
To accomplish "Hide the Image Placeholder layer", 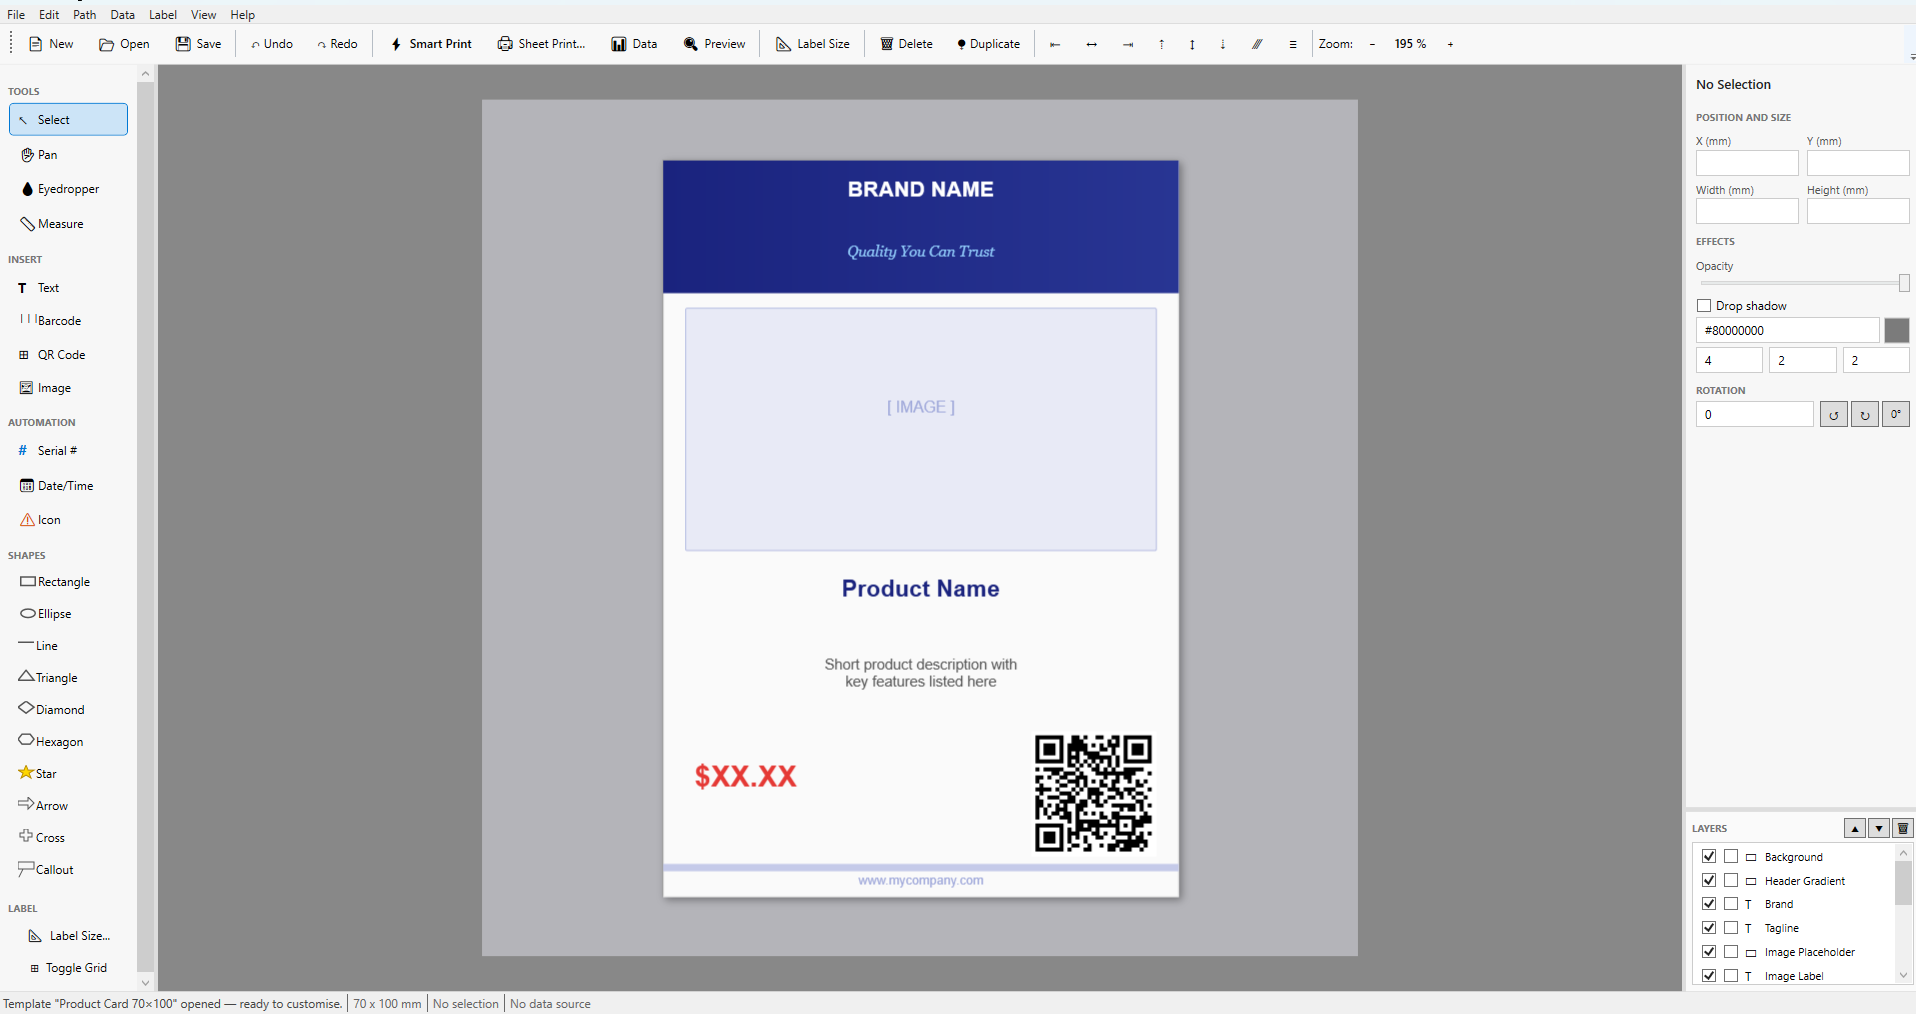I will 1709,952.
